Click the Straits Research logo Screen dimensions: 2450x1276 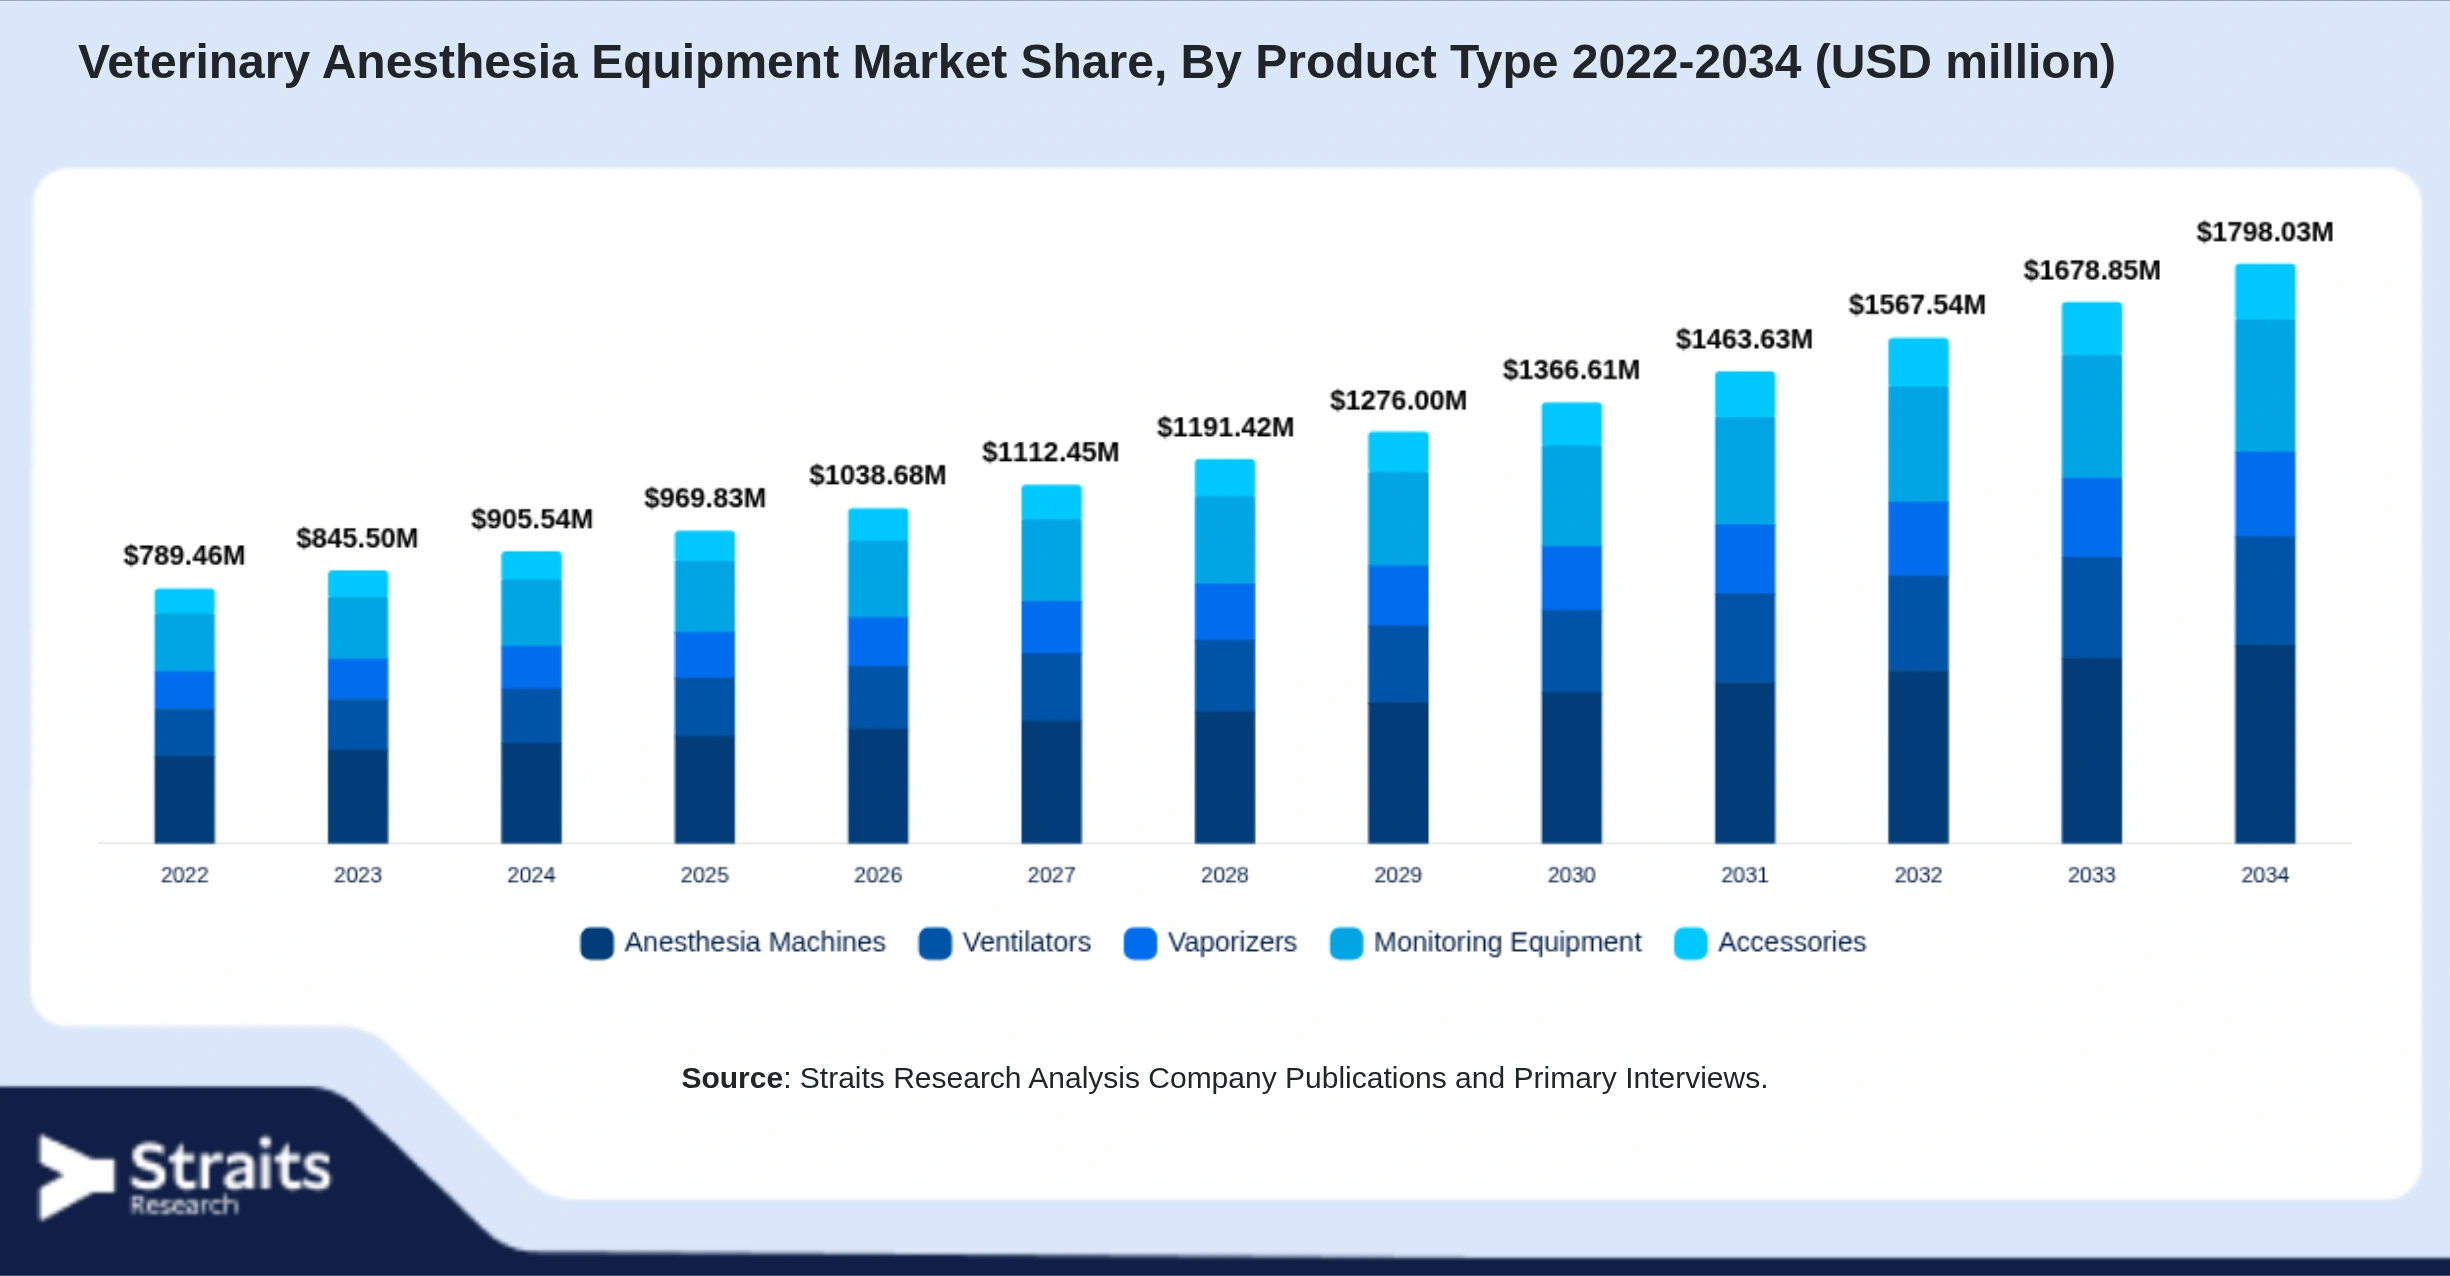184,1177
